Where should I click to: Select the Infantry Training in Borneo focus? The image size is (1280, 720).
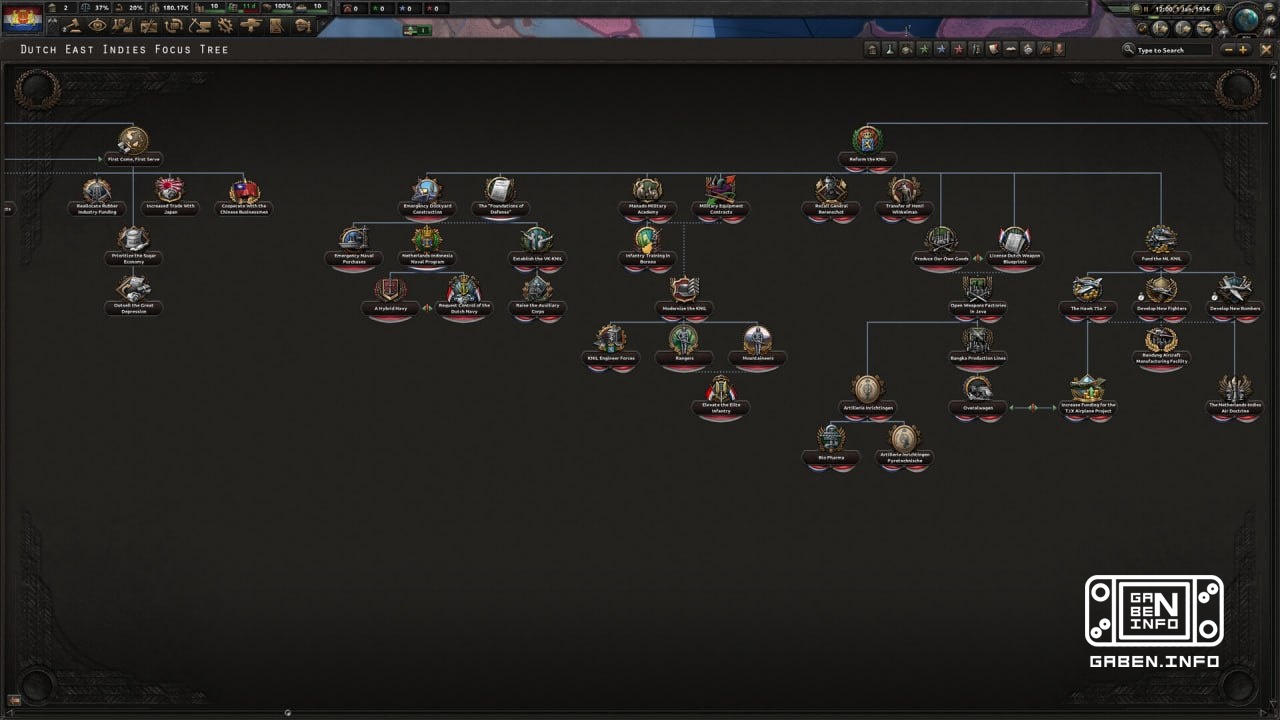(647, 246)
